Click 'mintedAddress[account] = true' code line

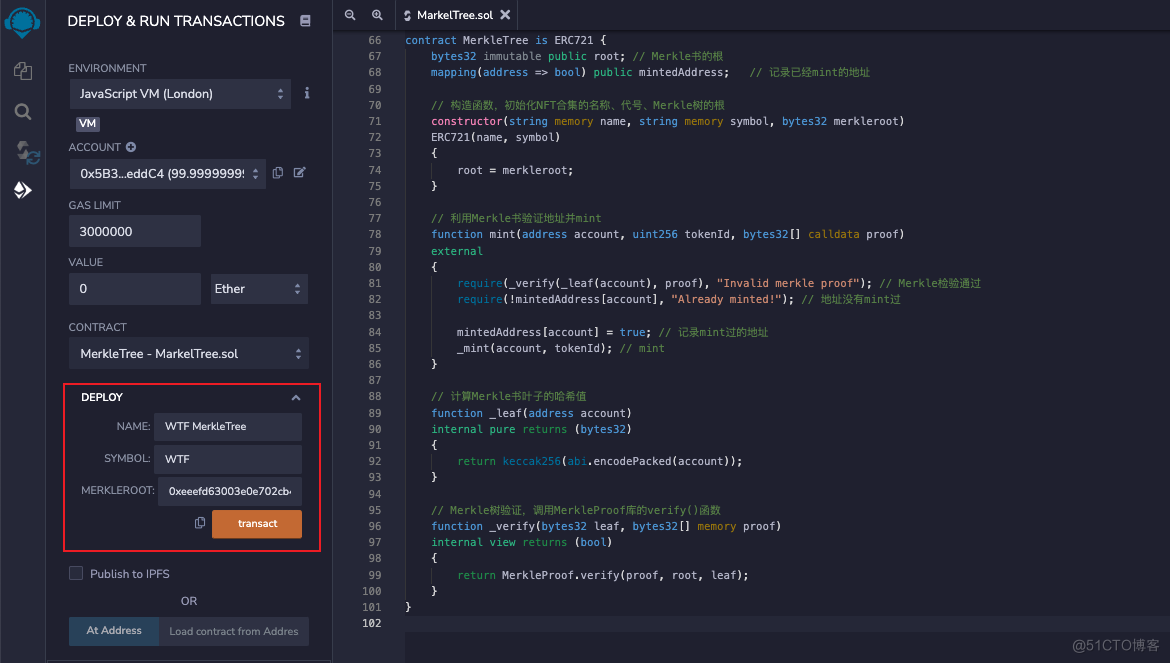pyautogui.click(x=552, y=332)
